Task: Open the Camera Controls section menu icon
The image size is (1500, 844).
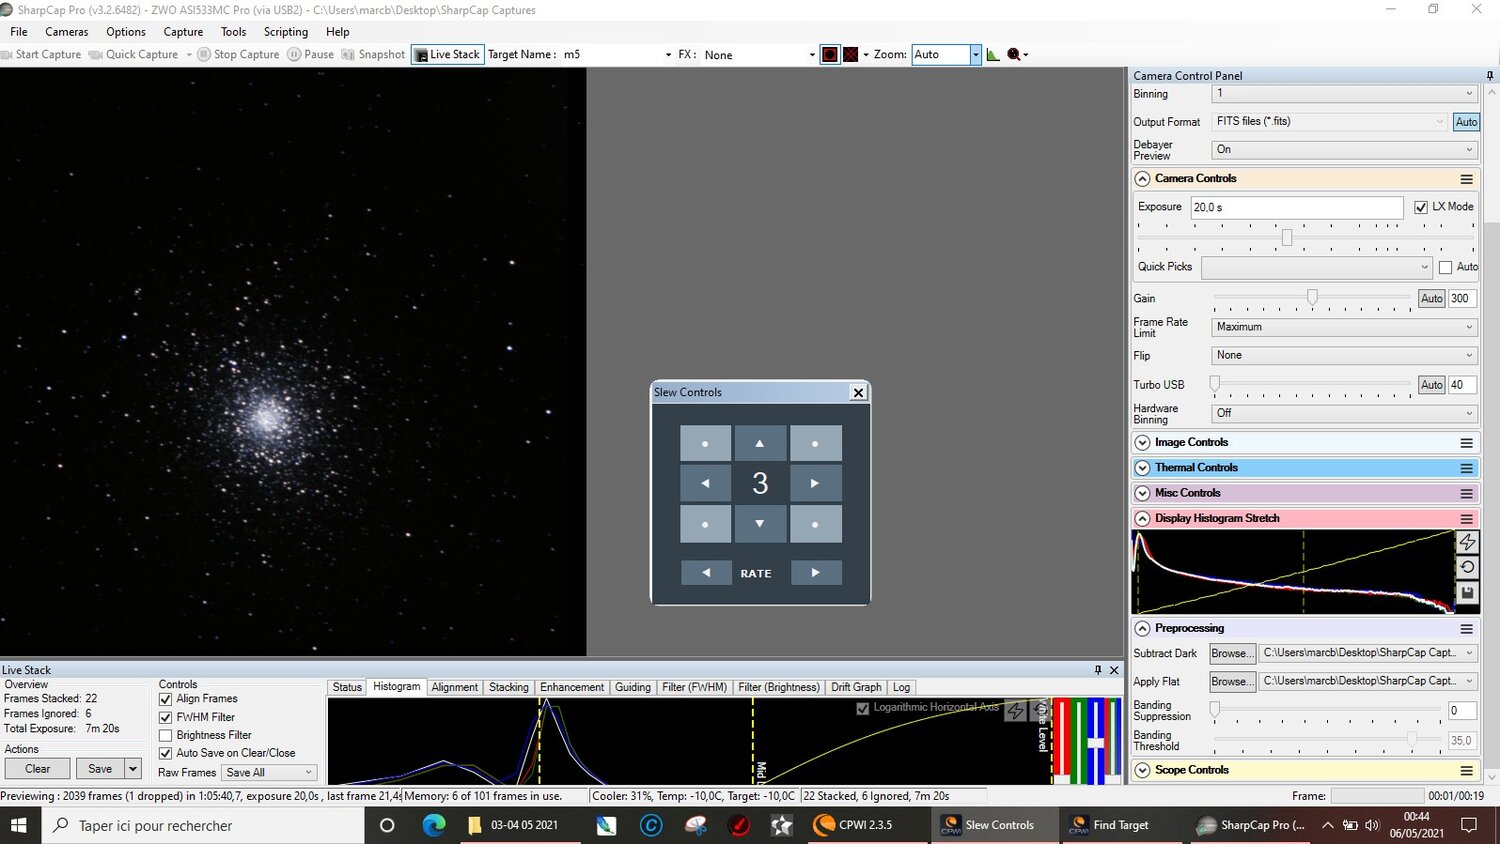Action: pos(1466,179)
